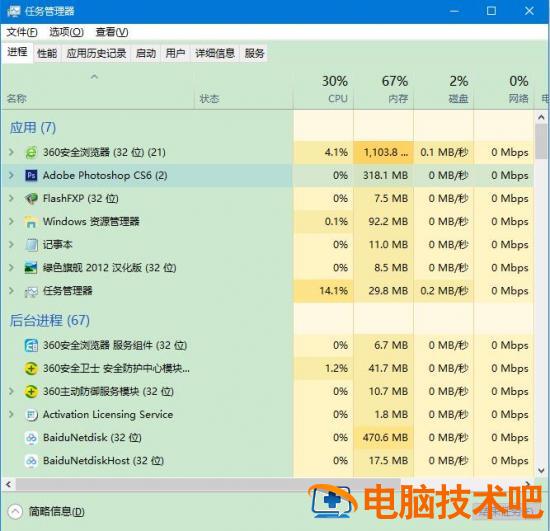Viewport: 550px width, 531px height.
Task: Switch to the 启动 tab
Action: 146,54
